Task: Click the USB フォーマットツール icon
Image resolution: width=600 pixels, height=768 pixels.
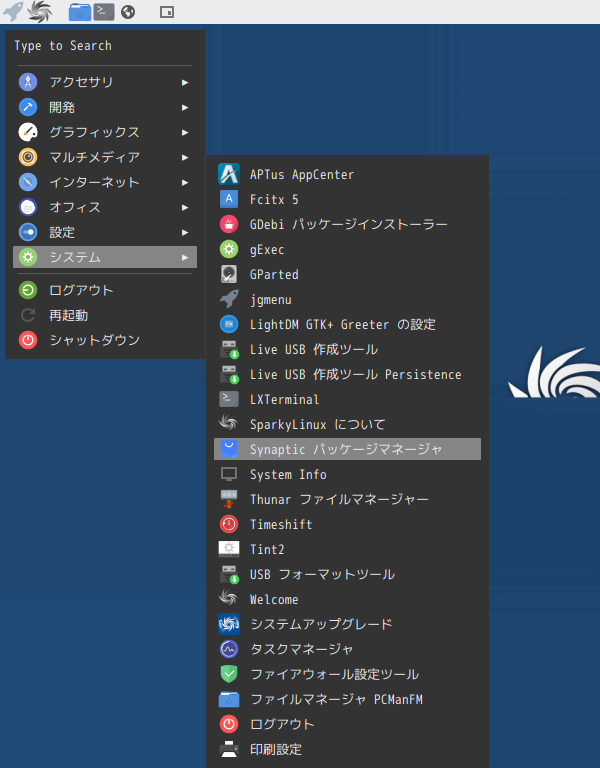Action: 229,574
